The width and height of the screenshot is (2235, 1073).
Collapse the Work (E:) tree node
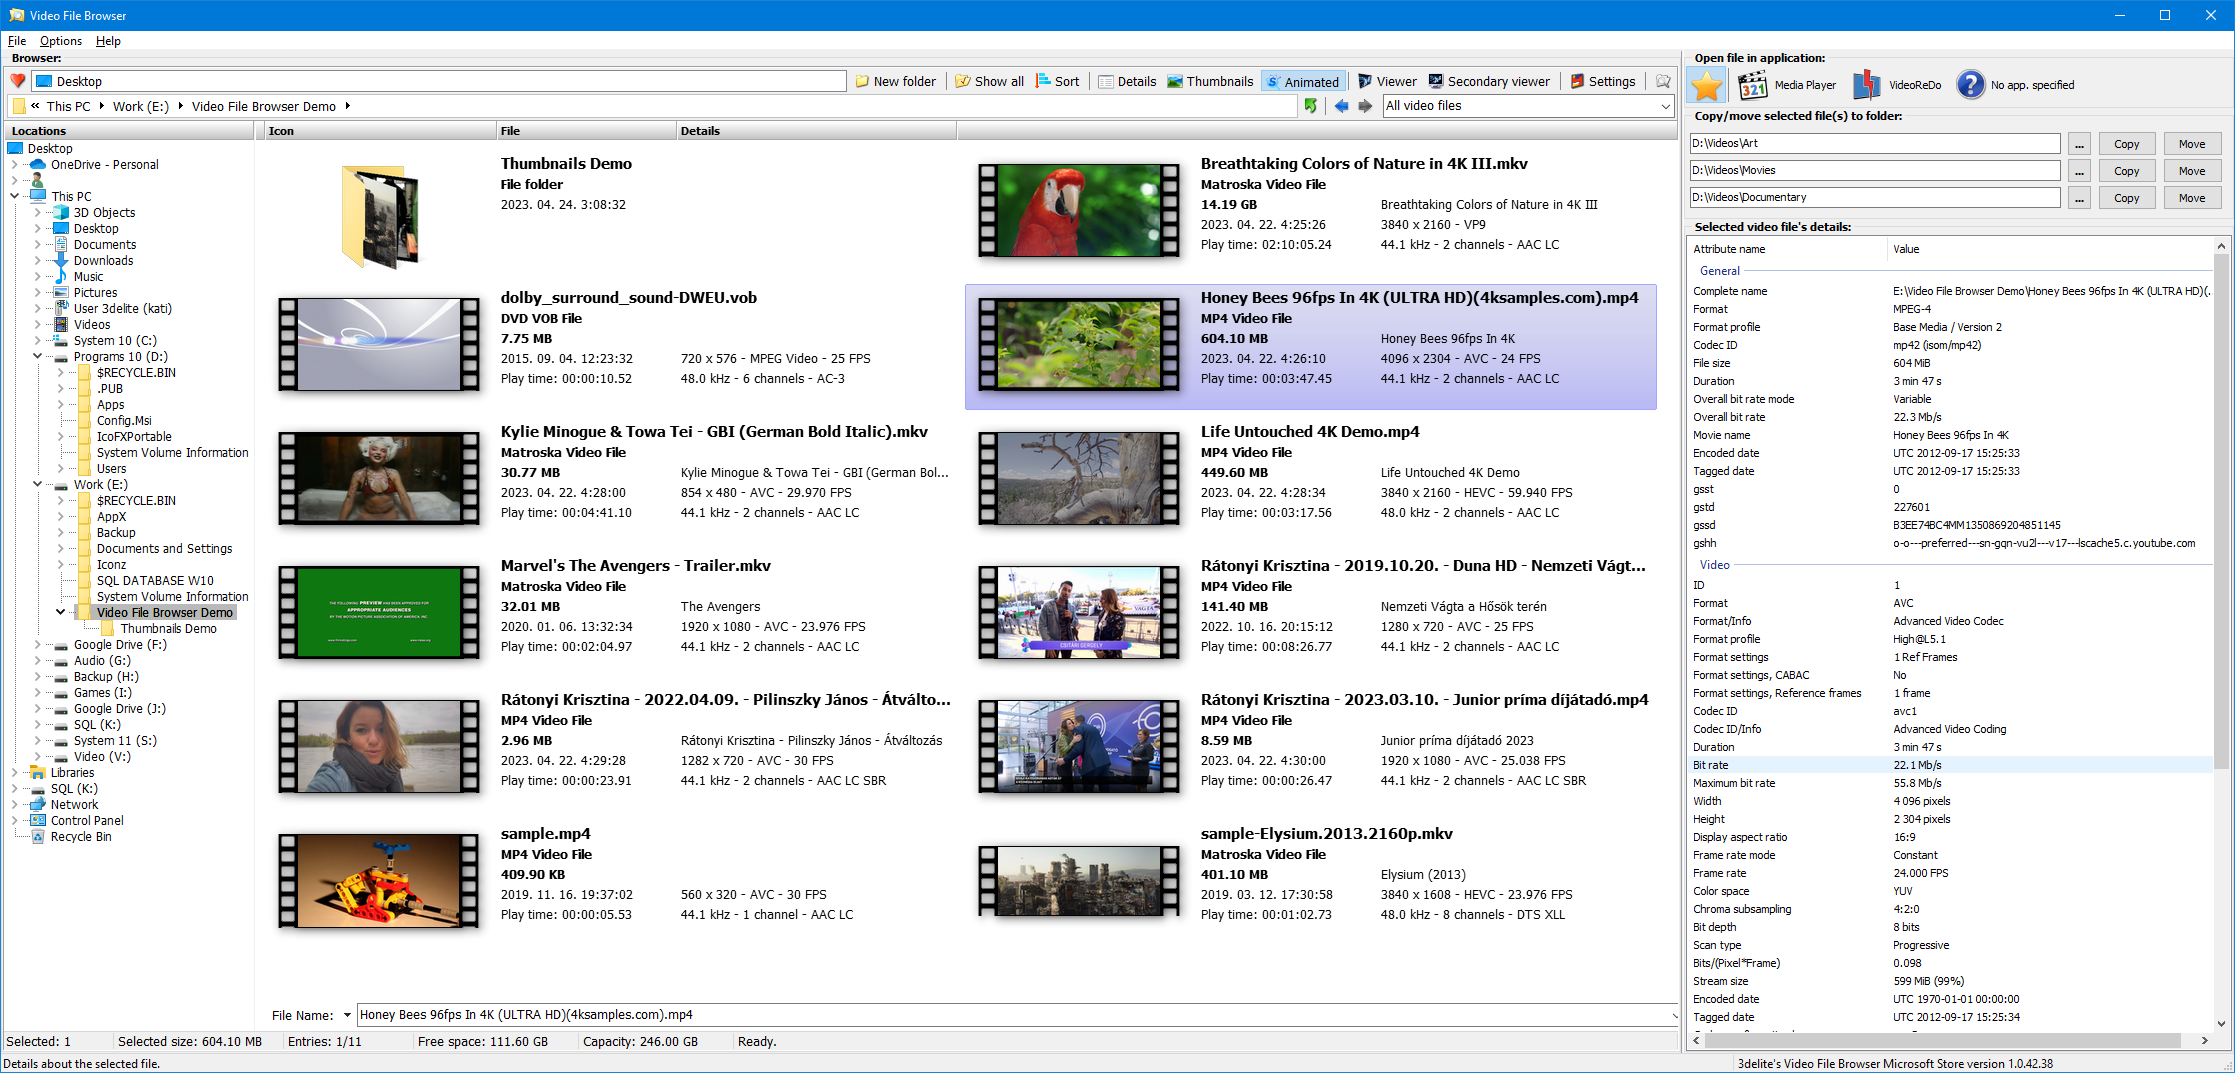click(38, 485)
